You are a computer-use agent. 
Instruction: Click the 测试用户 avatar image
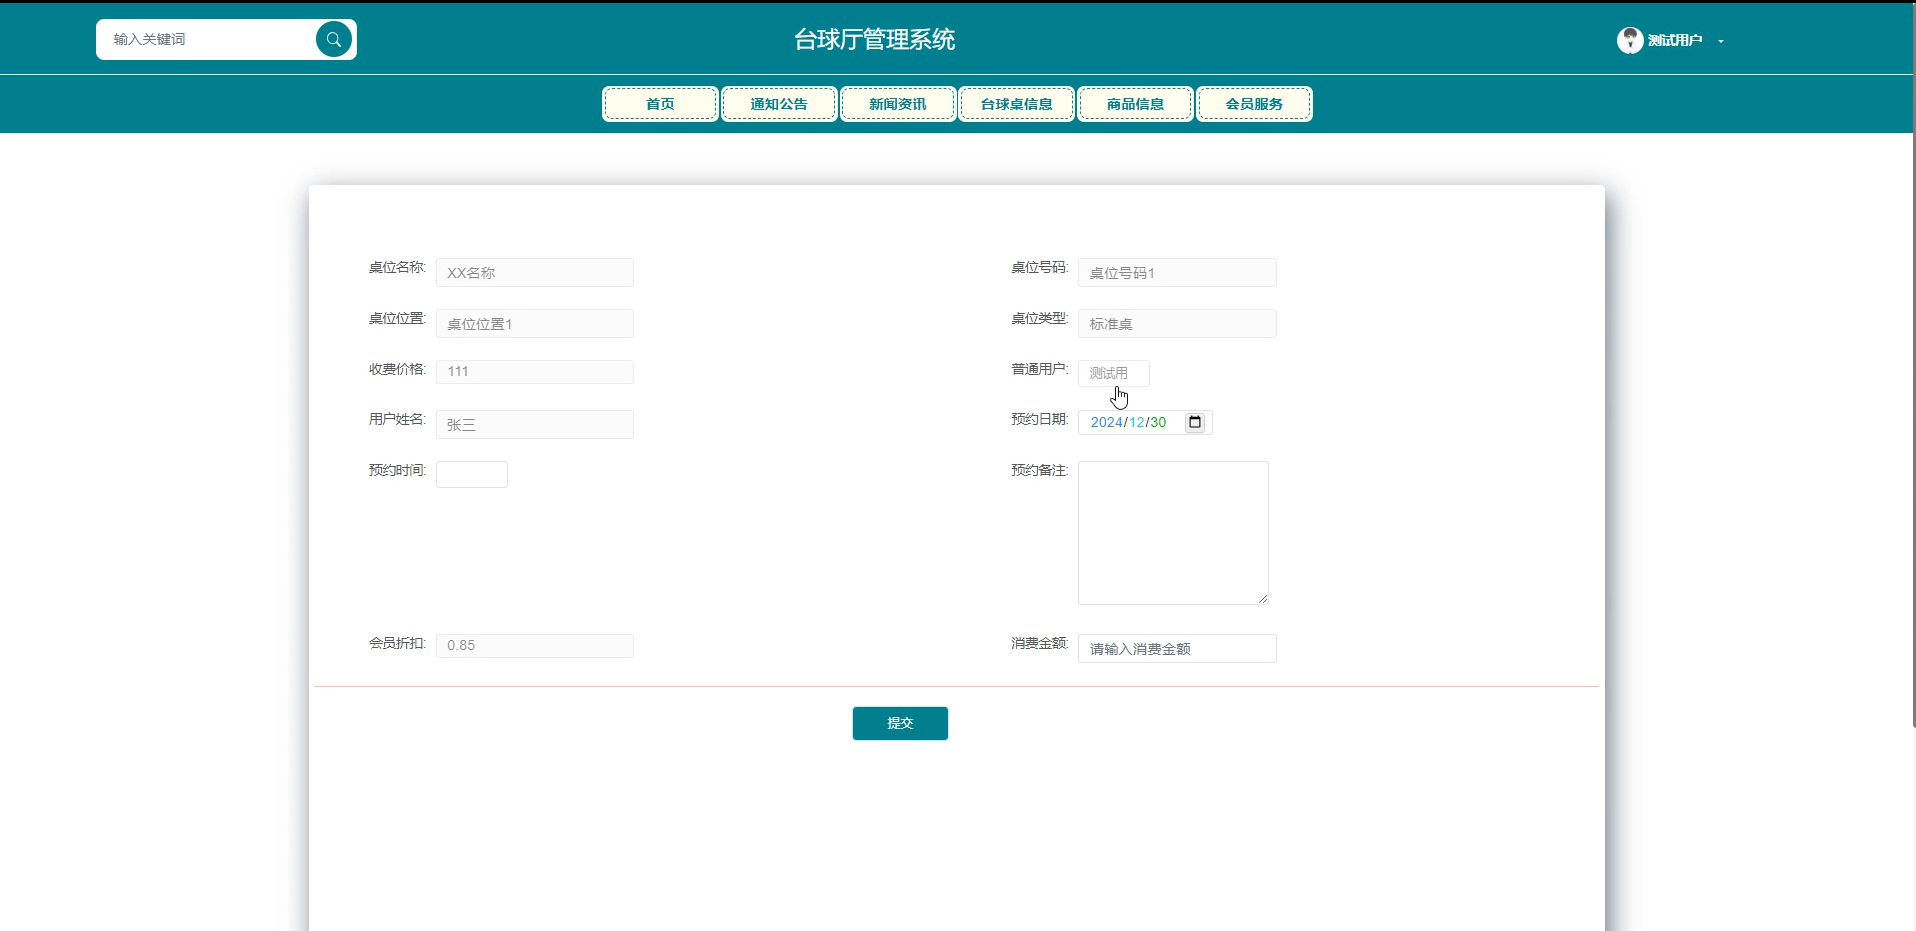pyautogui.click(x=1630, y=40)
